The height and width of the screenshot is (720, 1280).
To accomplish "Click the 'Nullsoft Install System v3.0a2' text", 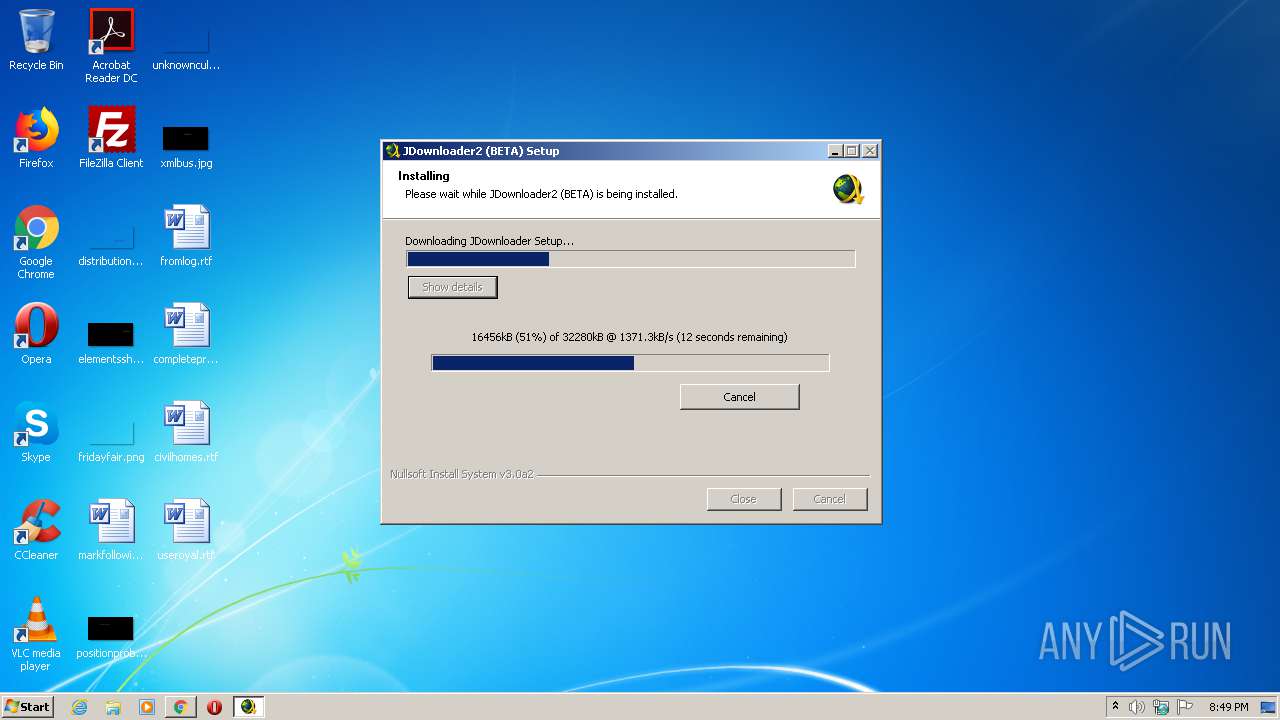I will click(462, 474).
